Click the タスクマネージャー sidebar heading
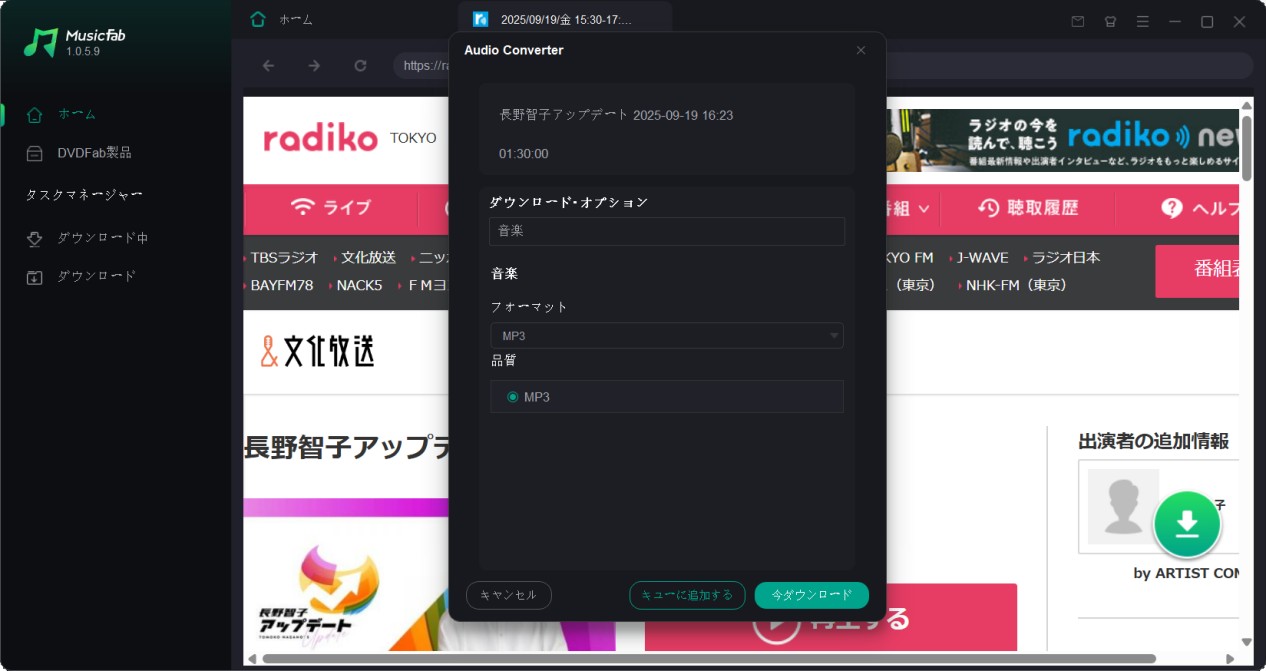 click(x=84, y=195)
